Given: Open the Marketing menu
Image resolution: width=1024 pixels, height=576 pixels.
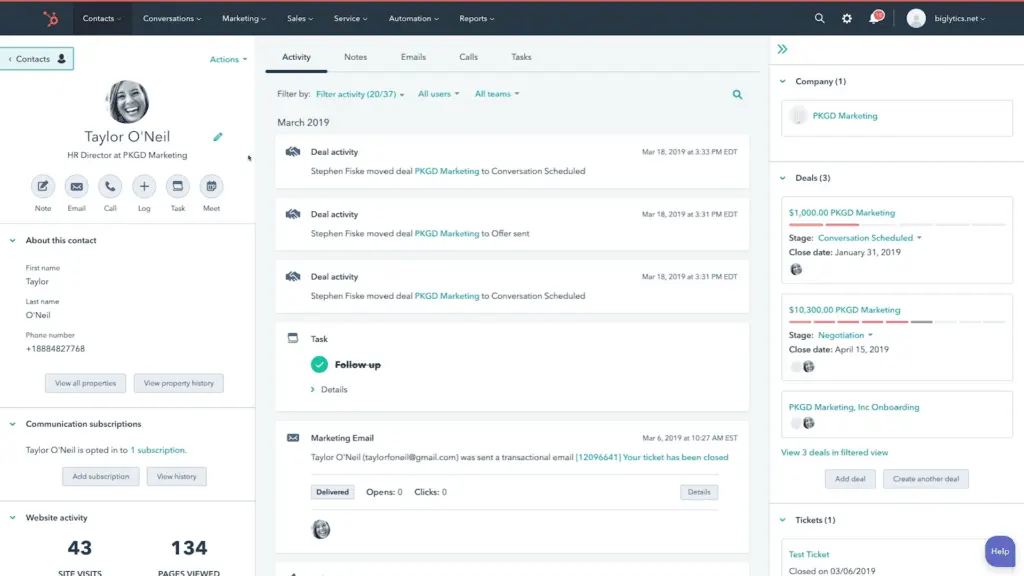Looking at the screenshot, I should (244, 18).
